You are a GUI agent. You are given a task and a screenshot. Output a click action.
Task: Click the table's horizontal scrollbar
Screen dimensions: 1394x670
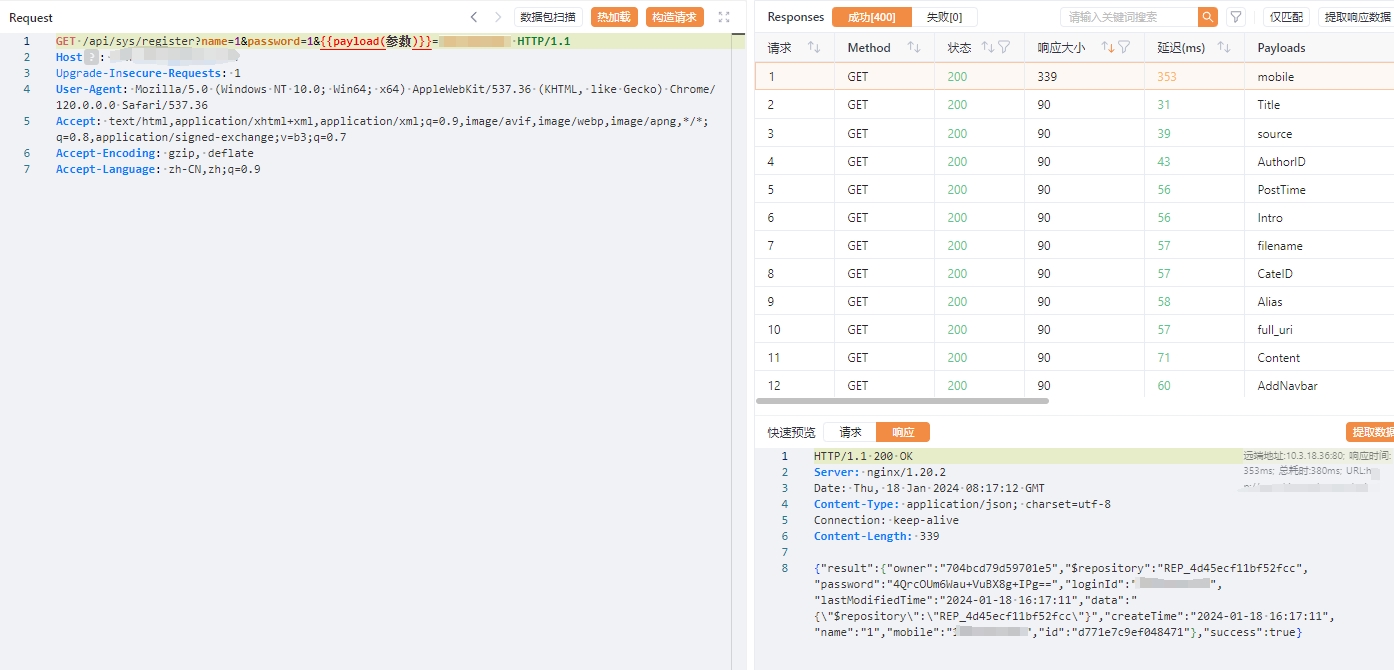(902, 401)
